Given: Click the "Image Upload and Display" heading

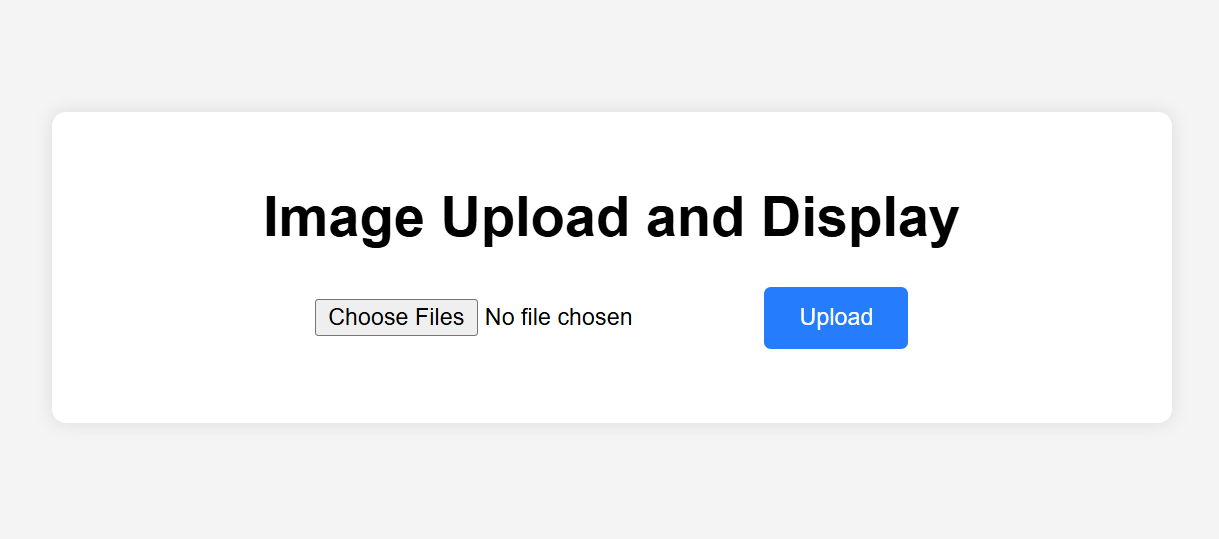Looking at the screenshot, I should pyautogui.click(x=611, y=216).
